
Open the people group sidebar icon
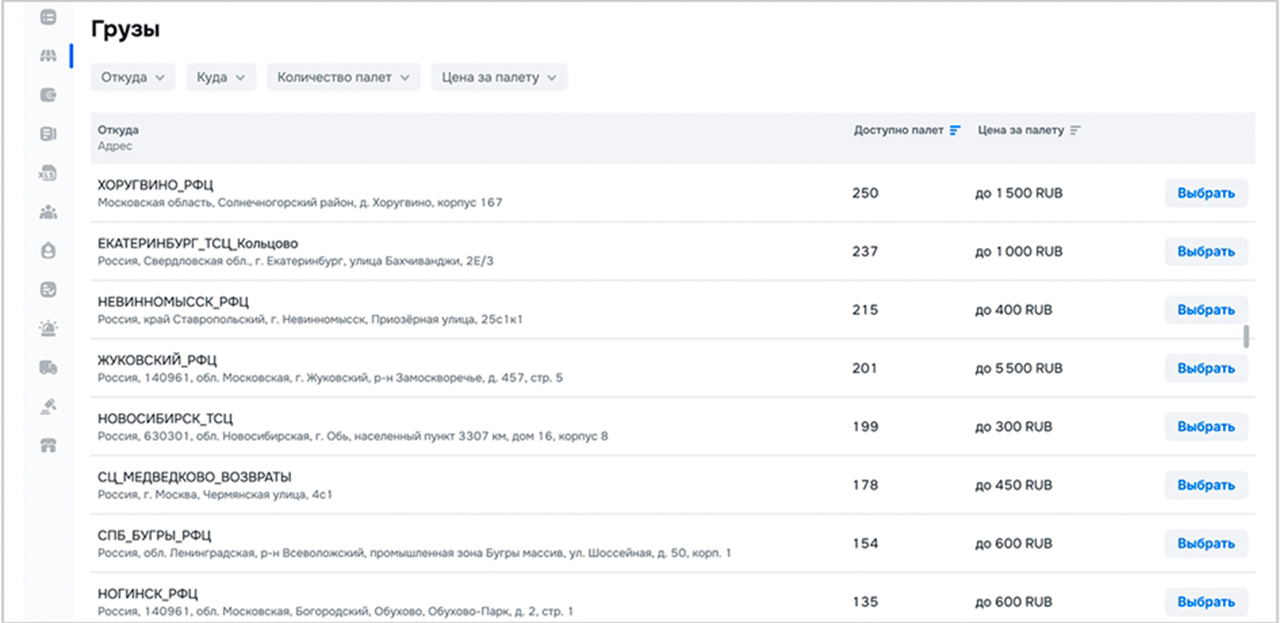48,212
